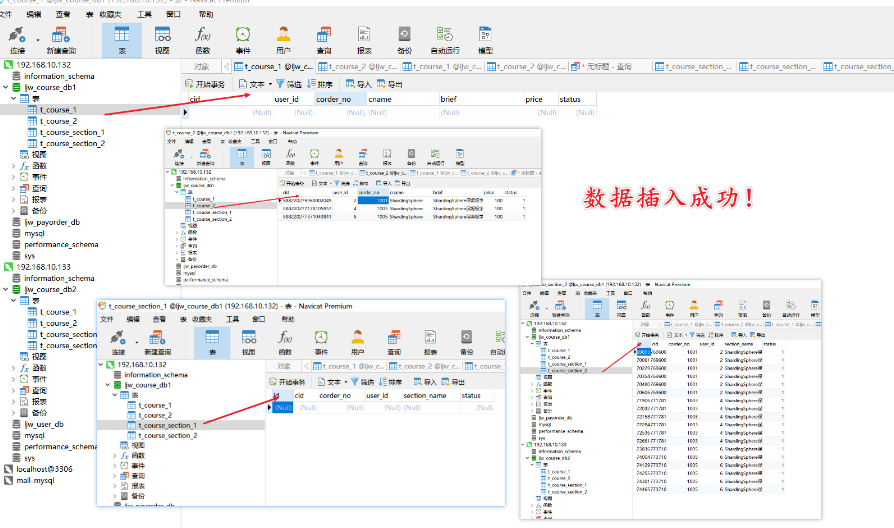This screenshot has width=894, height=528.
Task: Open the 查询 query icon in main toolbar
Action: (324, 40)
